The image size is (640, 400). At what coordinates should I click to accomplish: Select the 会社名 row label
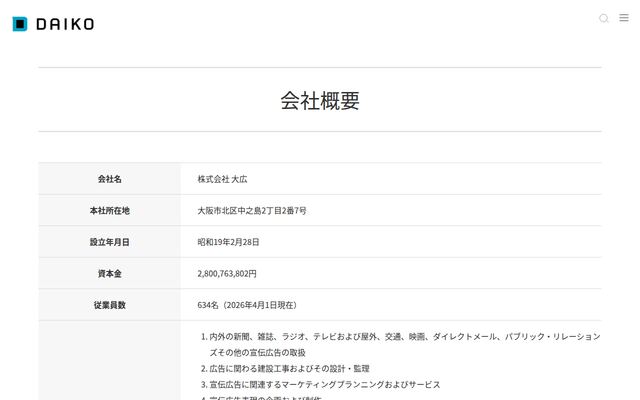tap(109, 179)
